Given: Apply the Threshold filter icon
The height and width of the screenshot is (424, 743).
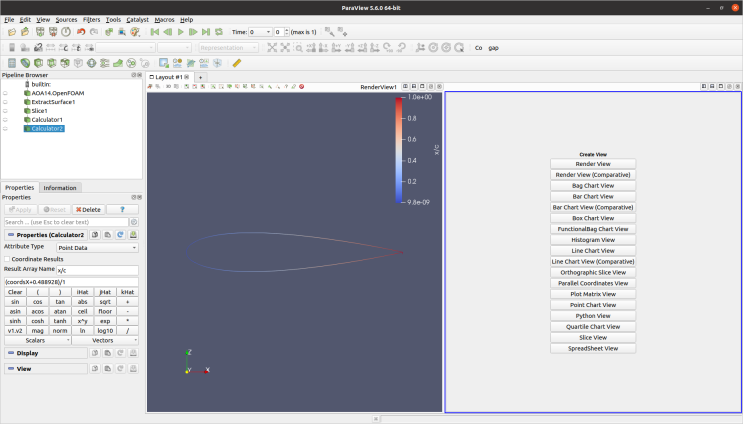Looking at the screenshot, I should [65, 63].
